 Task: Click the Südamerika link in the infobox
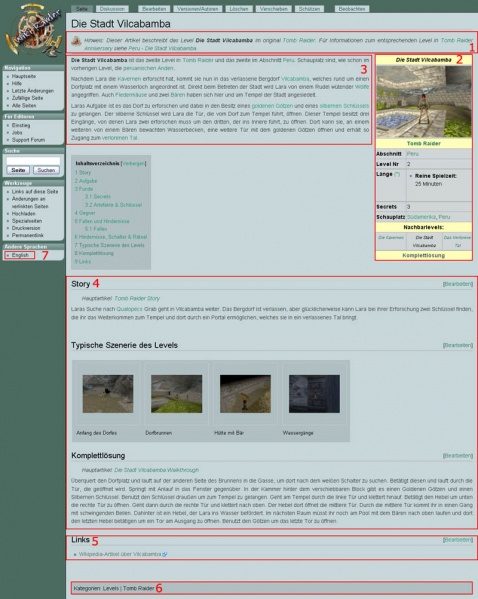click(x=421, y=217)
